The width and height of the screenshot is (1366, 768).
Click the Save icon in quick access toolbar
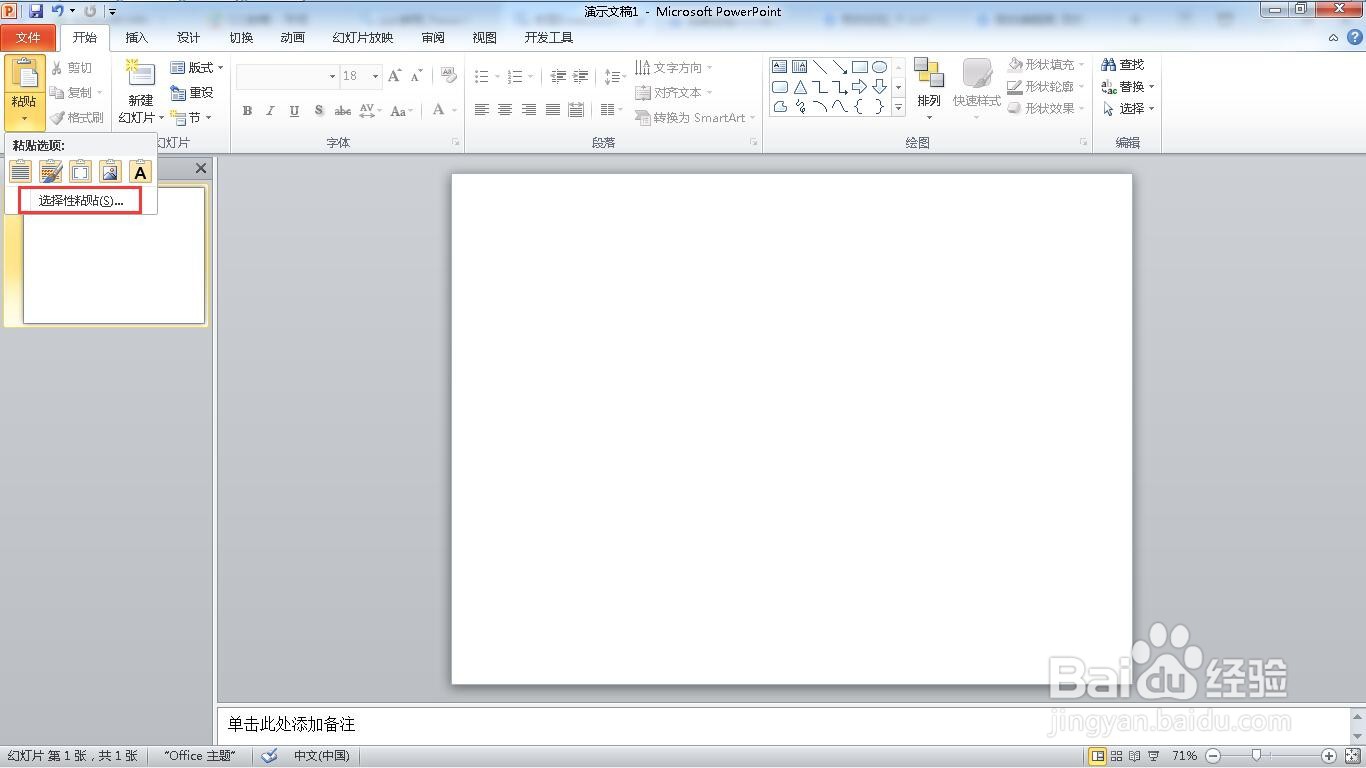36,11
